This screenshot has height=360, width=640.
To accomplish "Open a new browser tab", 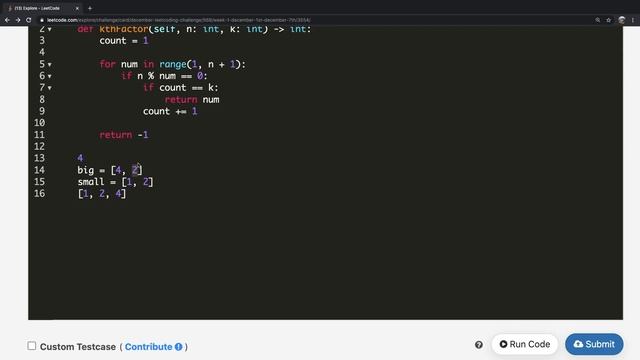I will [90, 8].
